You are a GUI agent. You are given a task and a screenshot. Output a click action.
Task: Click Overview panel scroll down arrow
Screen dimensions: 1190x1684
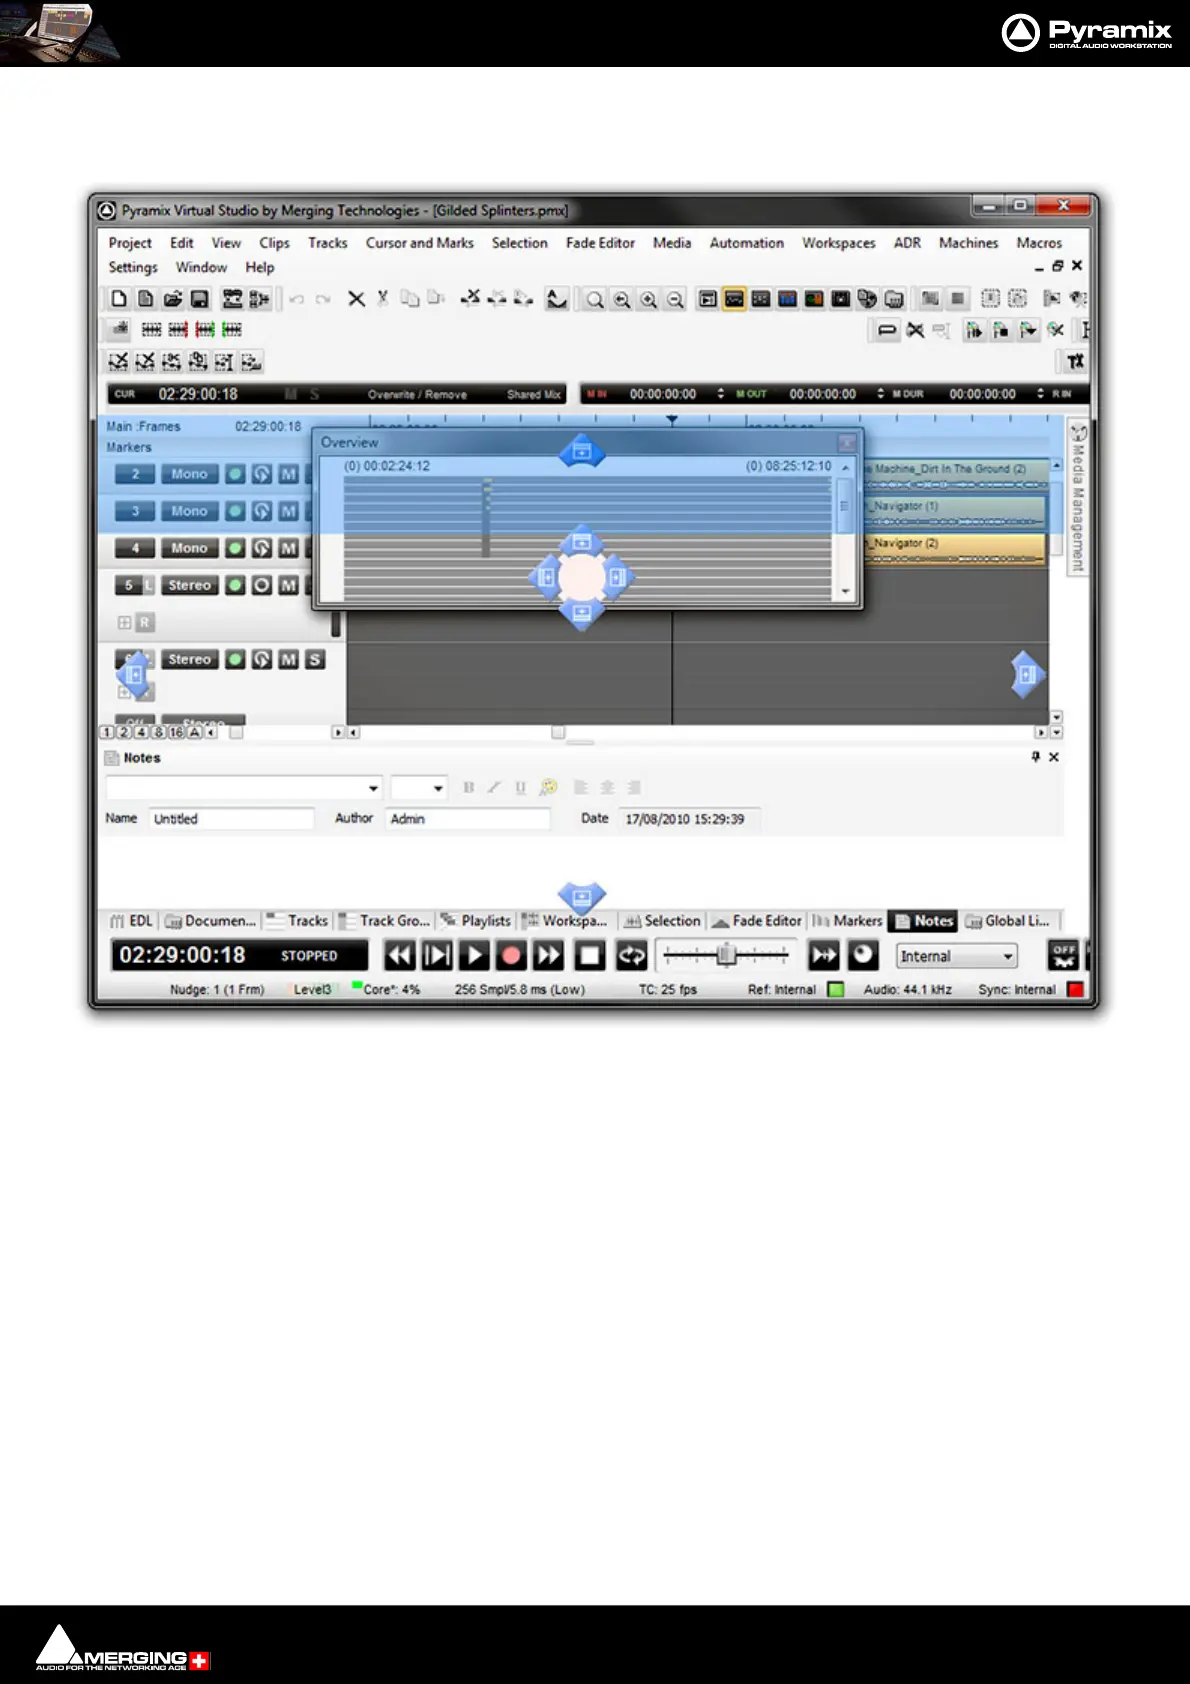point(846,592)
